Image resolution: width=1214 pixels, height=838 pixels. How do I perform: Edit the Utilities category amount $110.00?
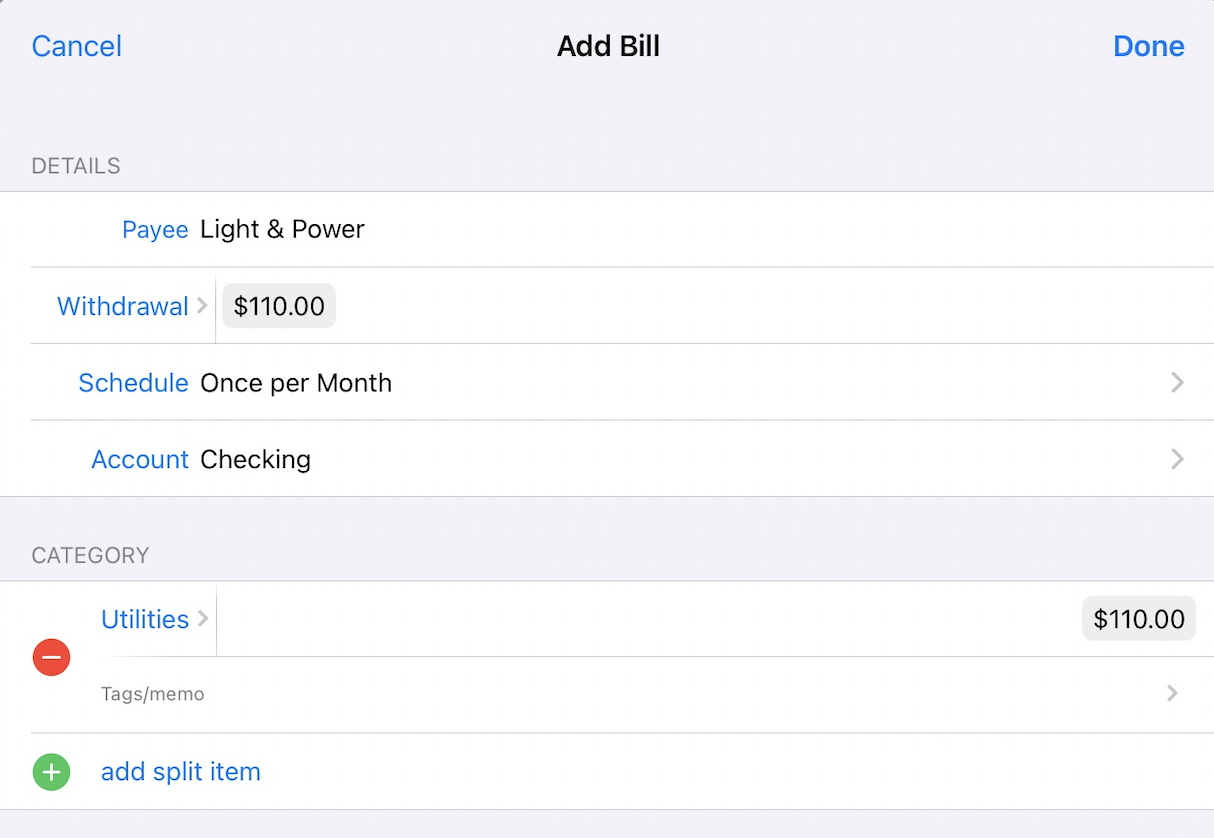(1138, 619)
